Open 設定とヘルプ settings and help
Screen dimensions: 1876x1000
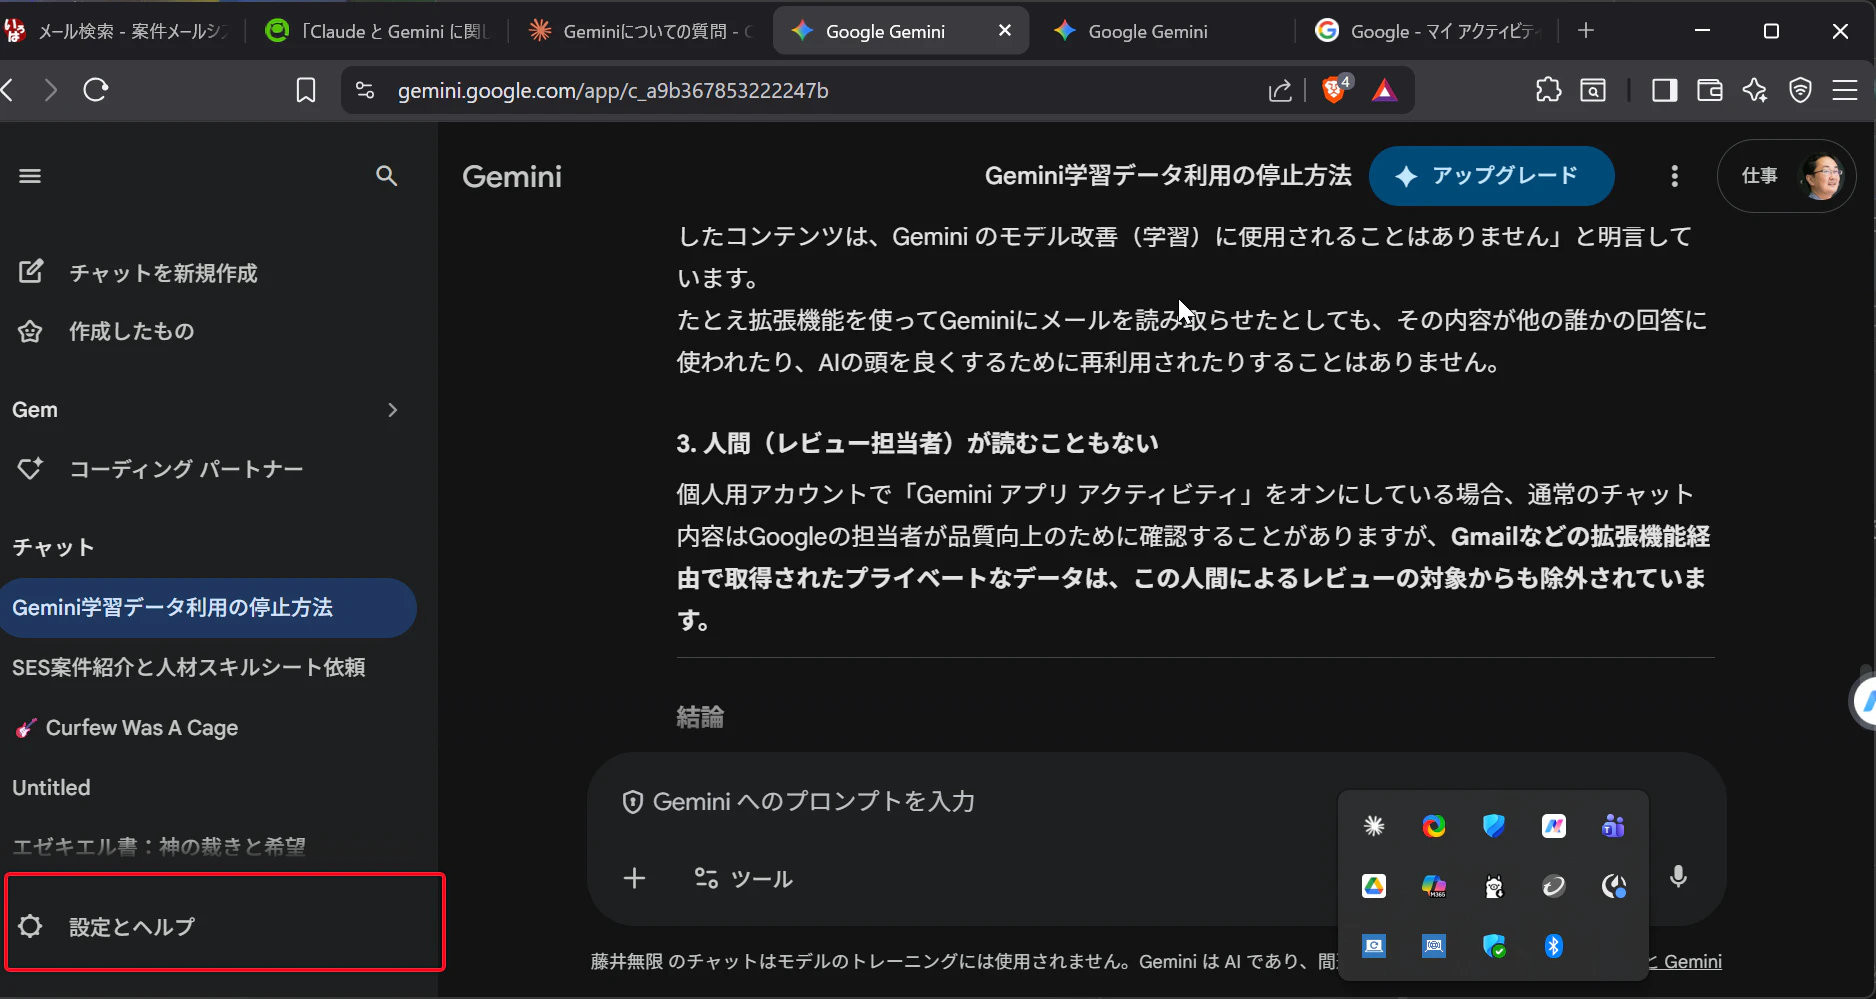pos(225,923)
